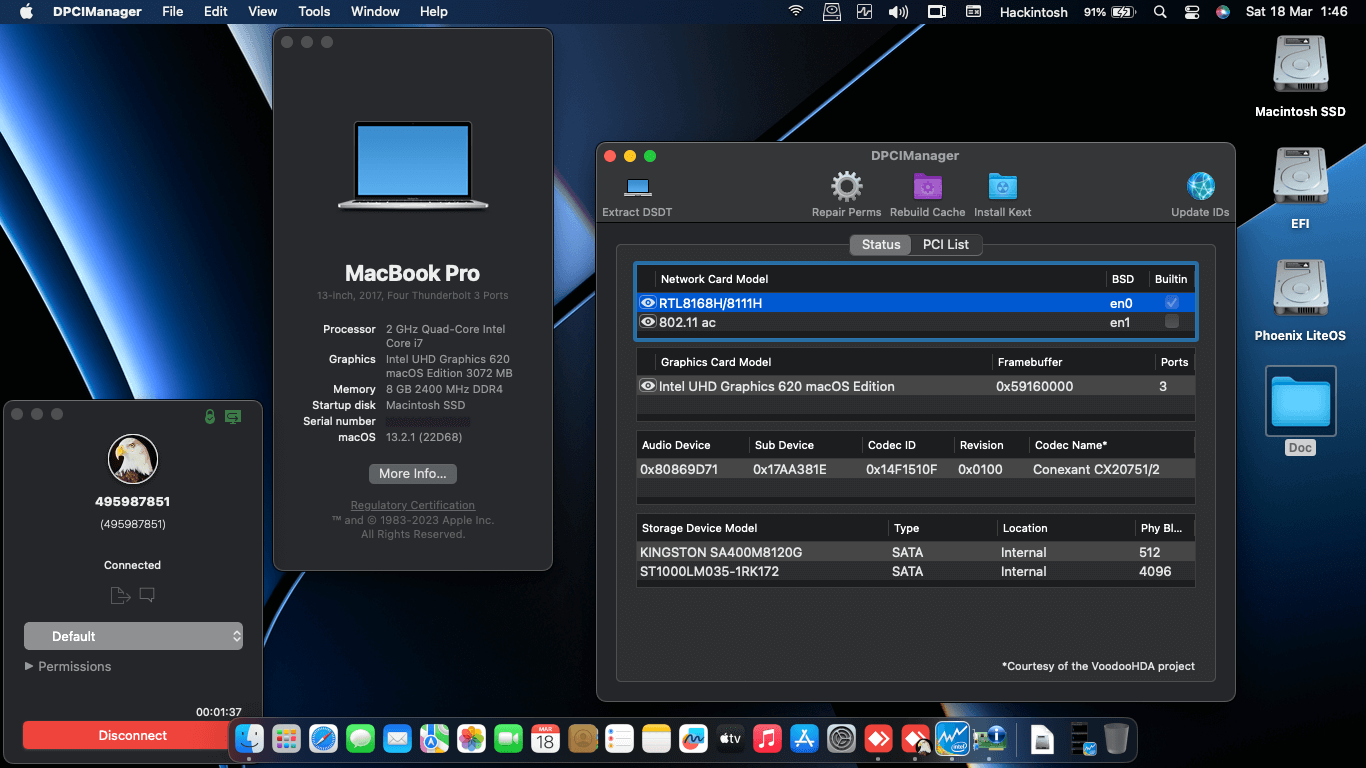This screenshot has height=768, width=1366.
Task: Select the Status tab
Action: point(881,244)
